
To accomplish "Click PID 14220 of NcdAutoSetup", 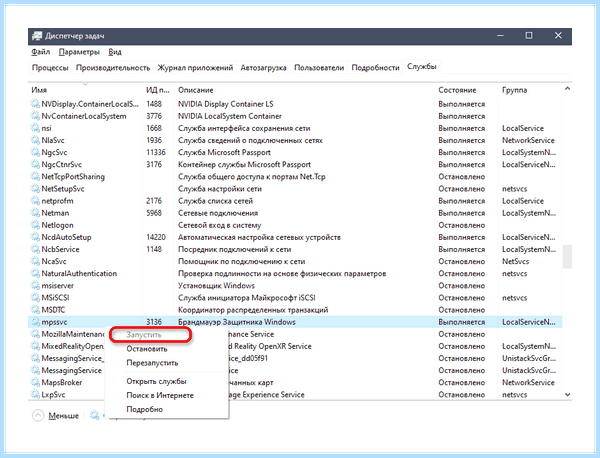I will tap(156, 237).
